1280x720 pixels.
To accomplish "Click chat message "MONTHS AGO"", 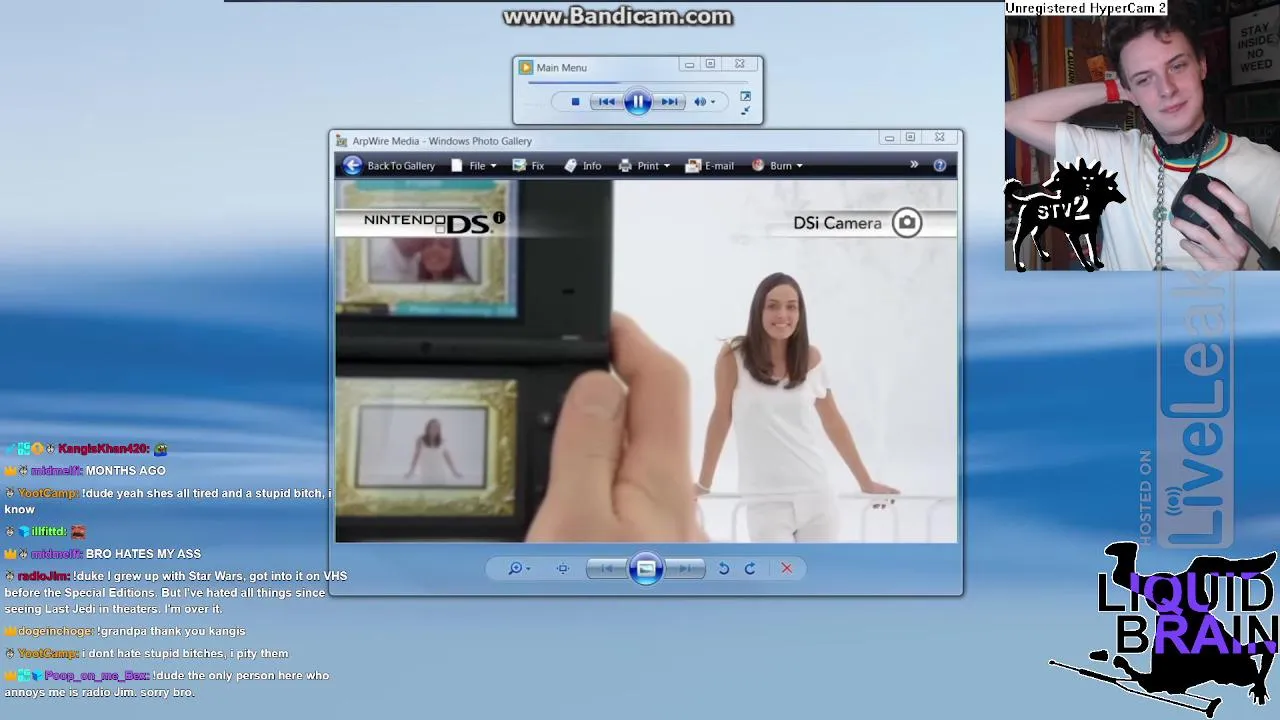I will [x=126, y=471].
